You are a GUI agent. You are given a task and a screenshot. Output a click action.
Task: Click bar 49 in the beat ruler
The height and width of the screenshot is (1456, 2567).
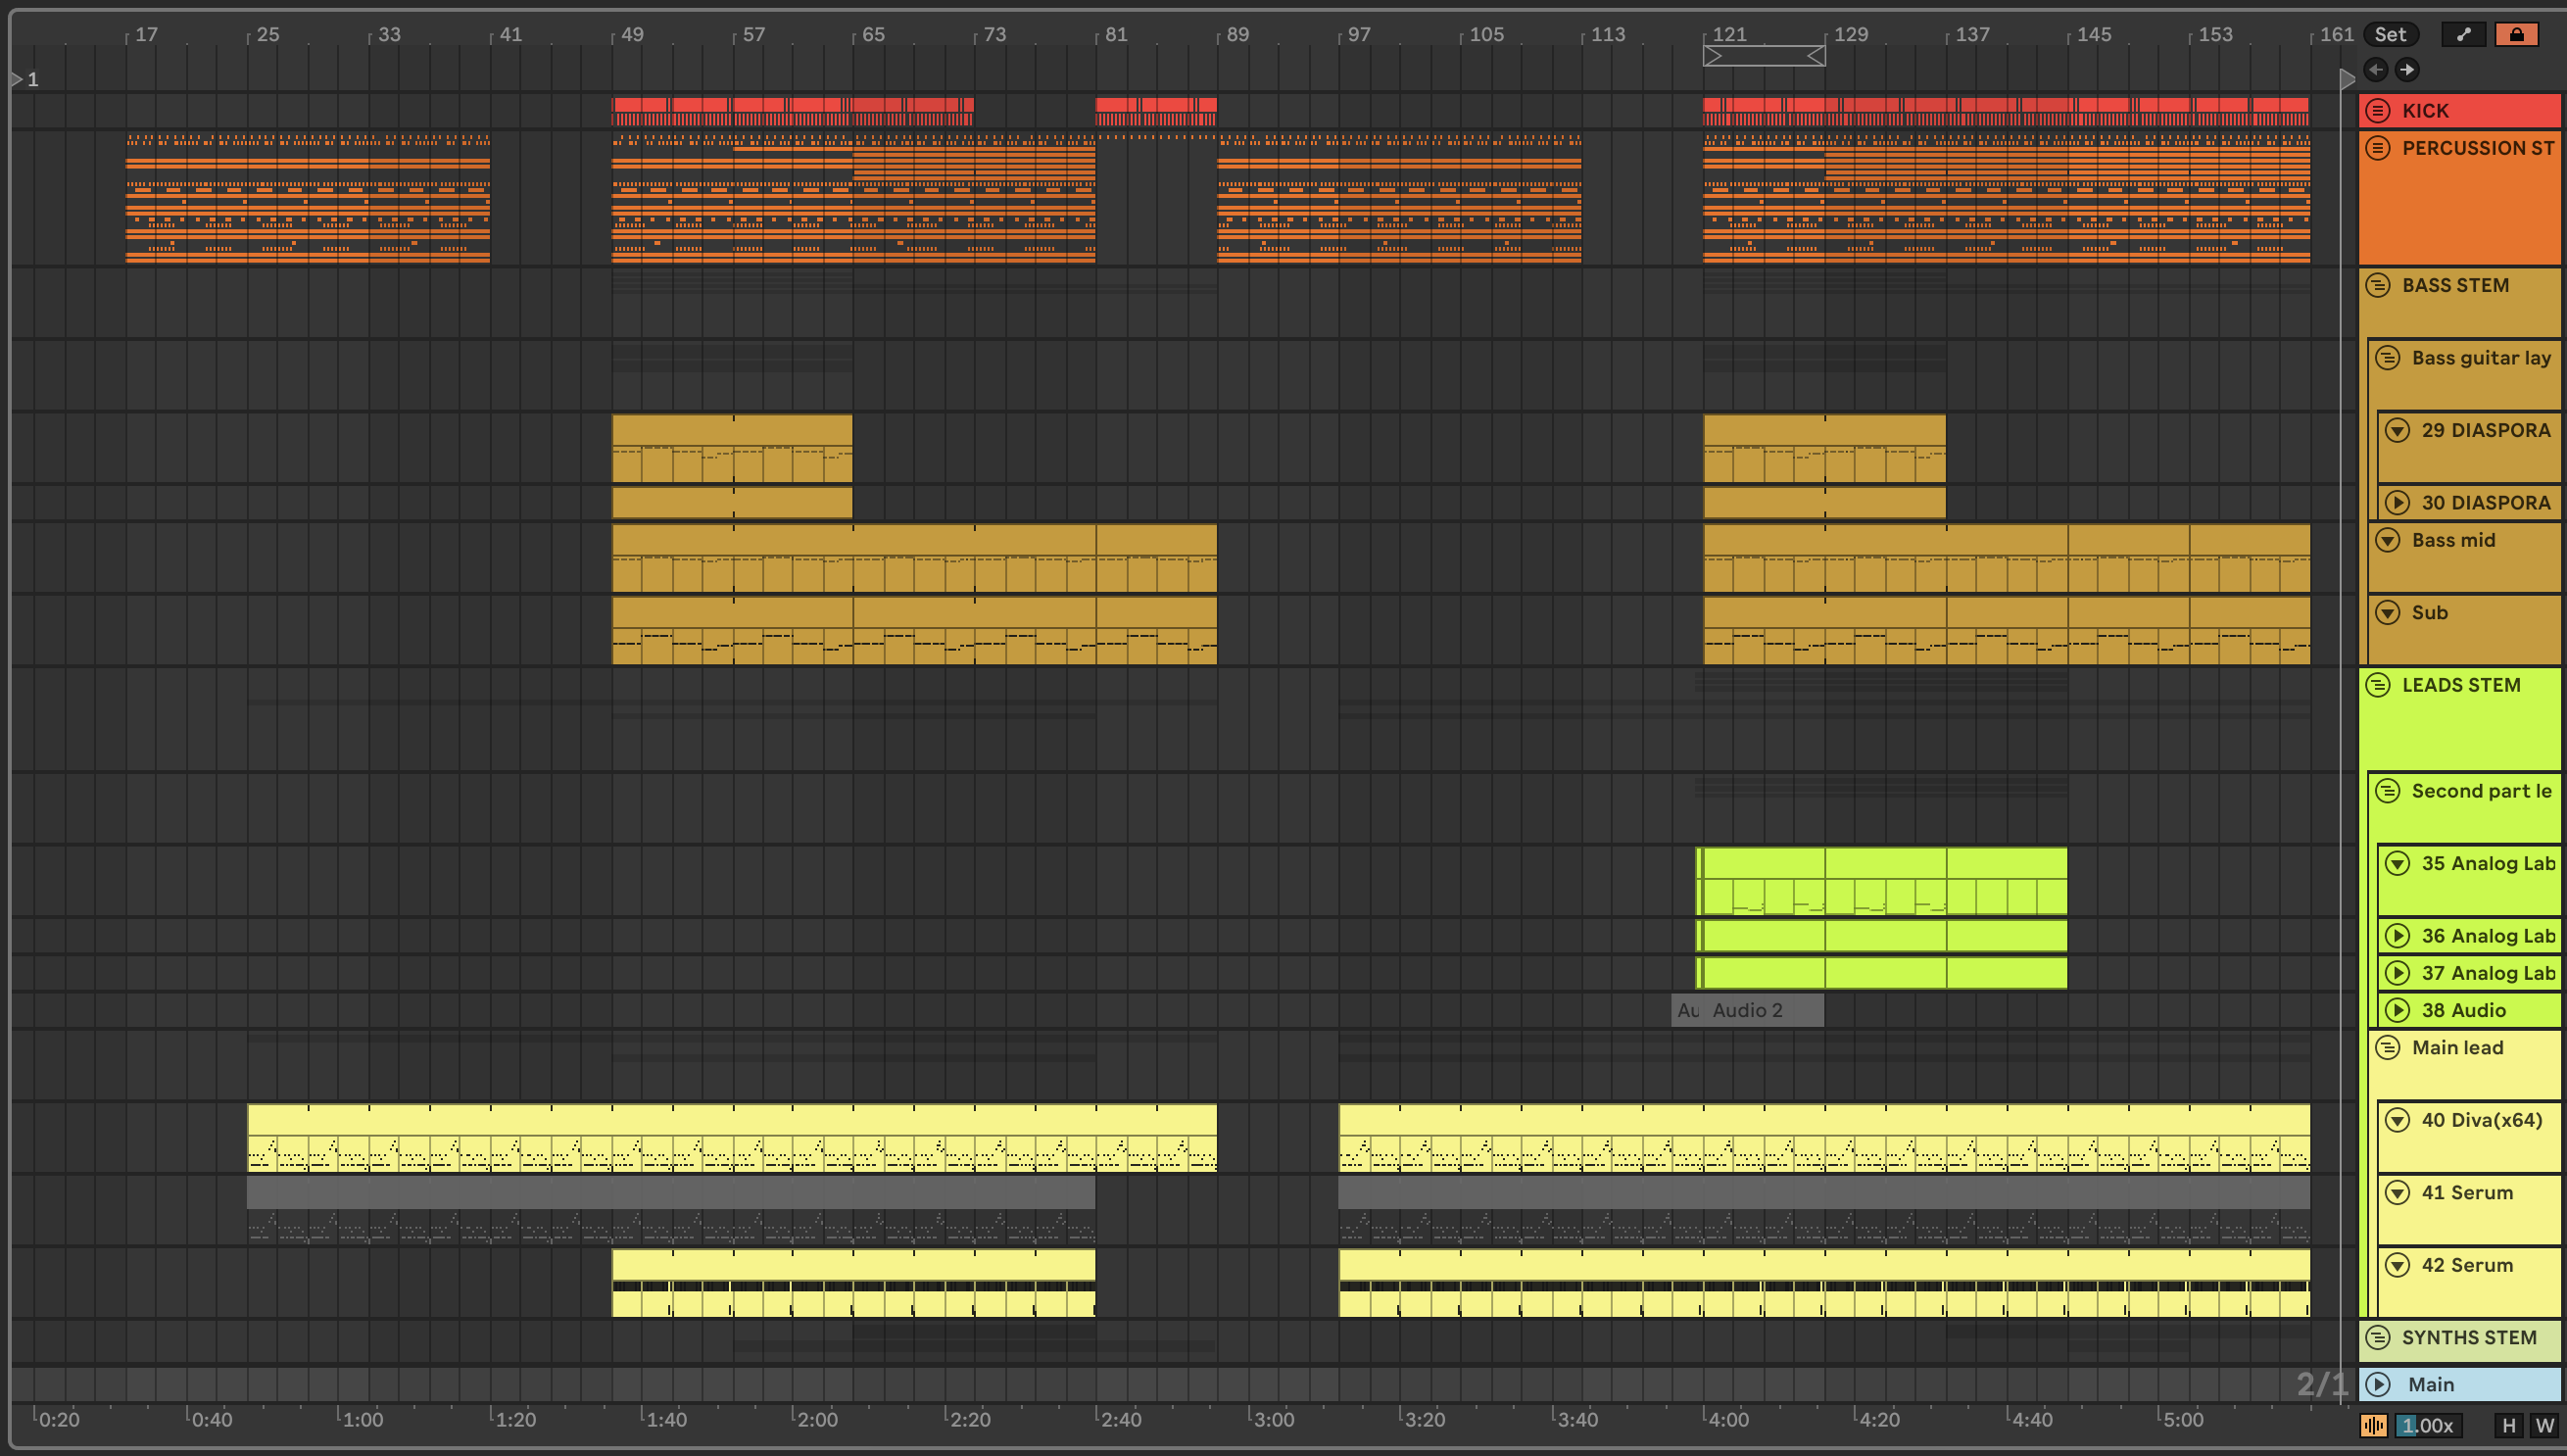632,34
